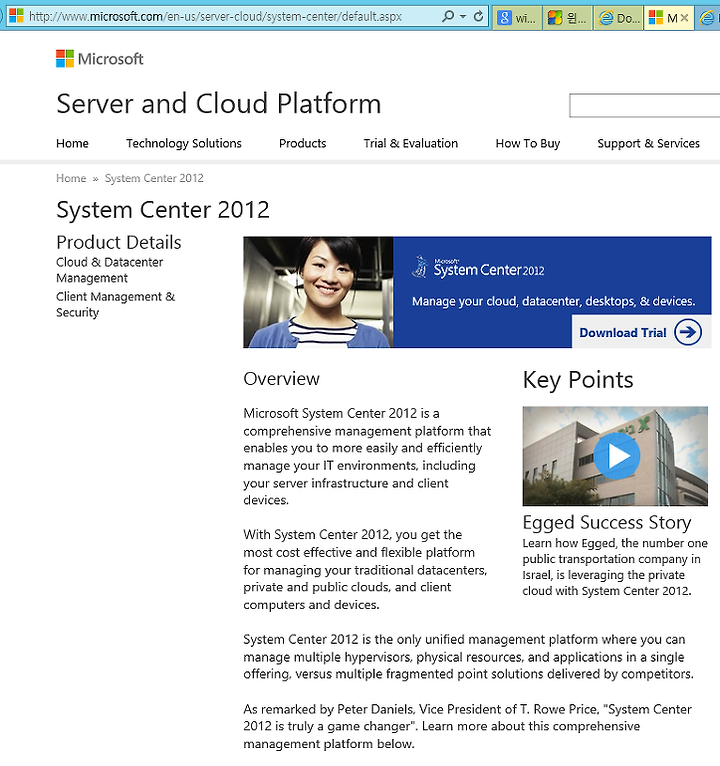Click the Key Points section heading
This screenshot has width=720, height=766.
pos(578,380)
